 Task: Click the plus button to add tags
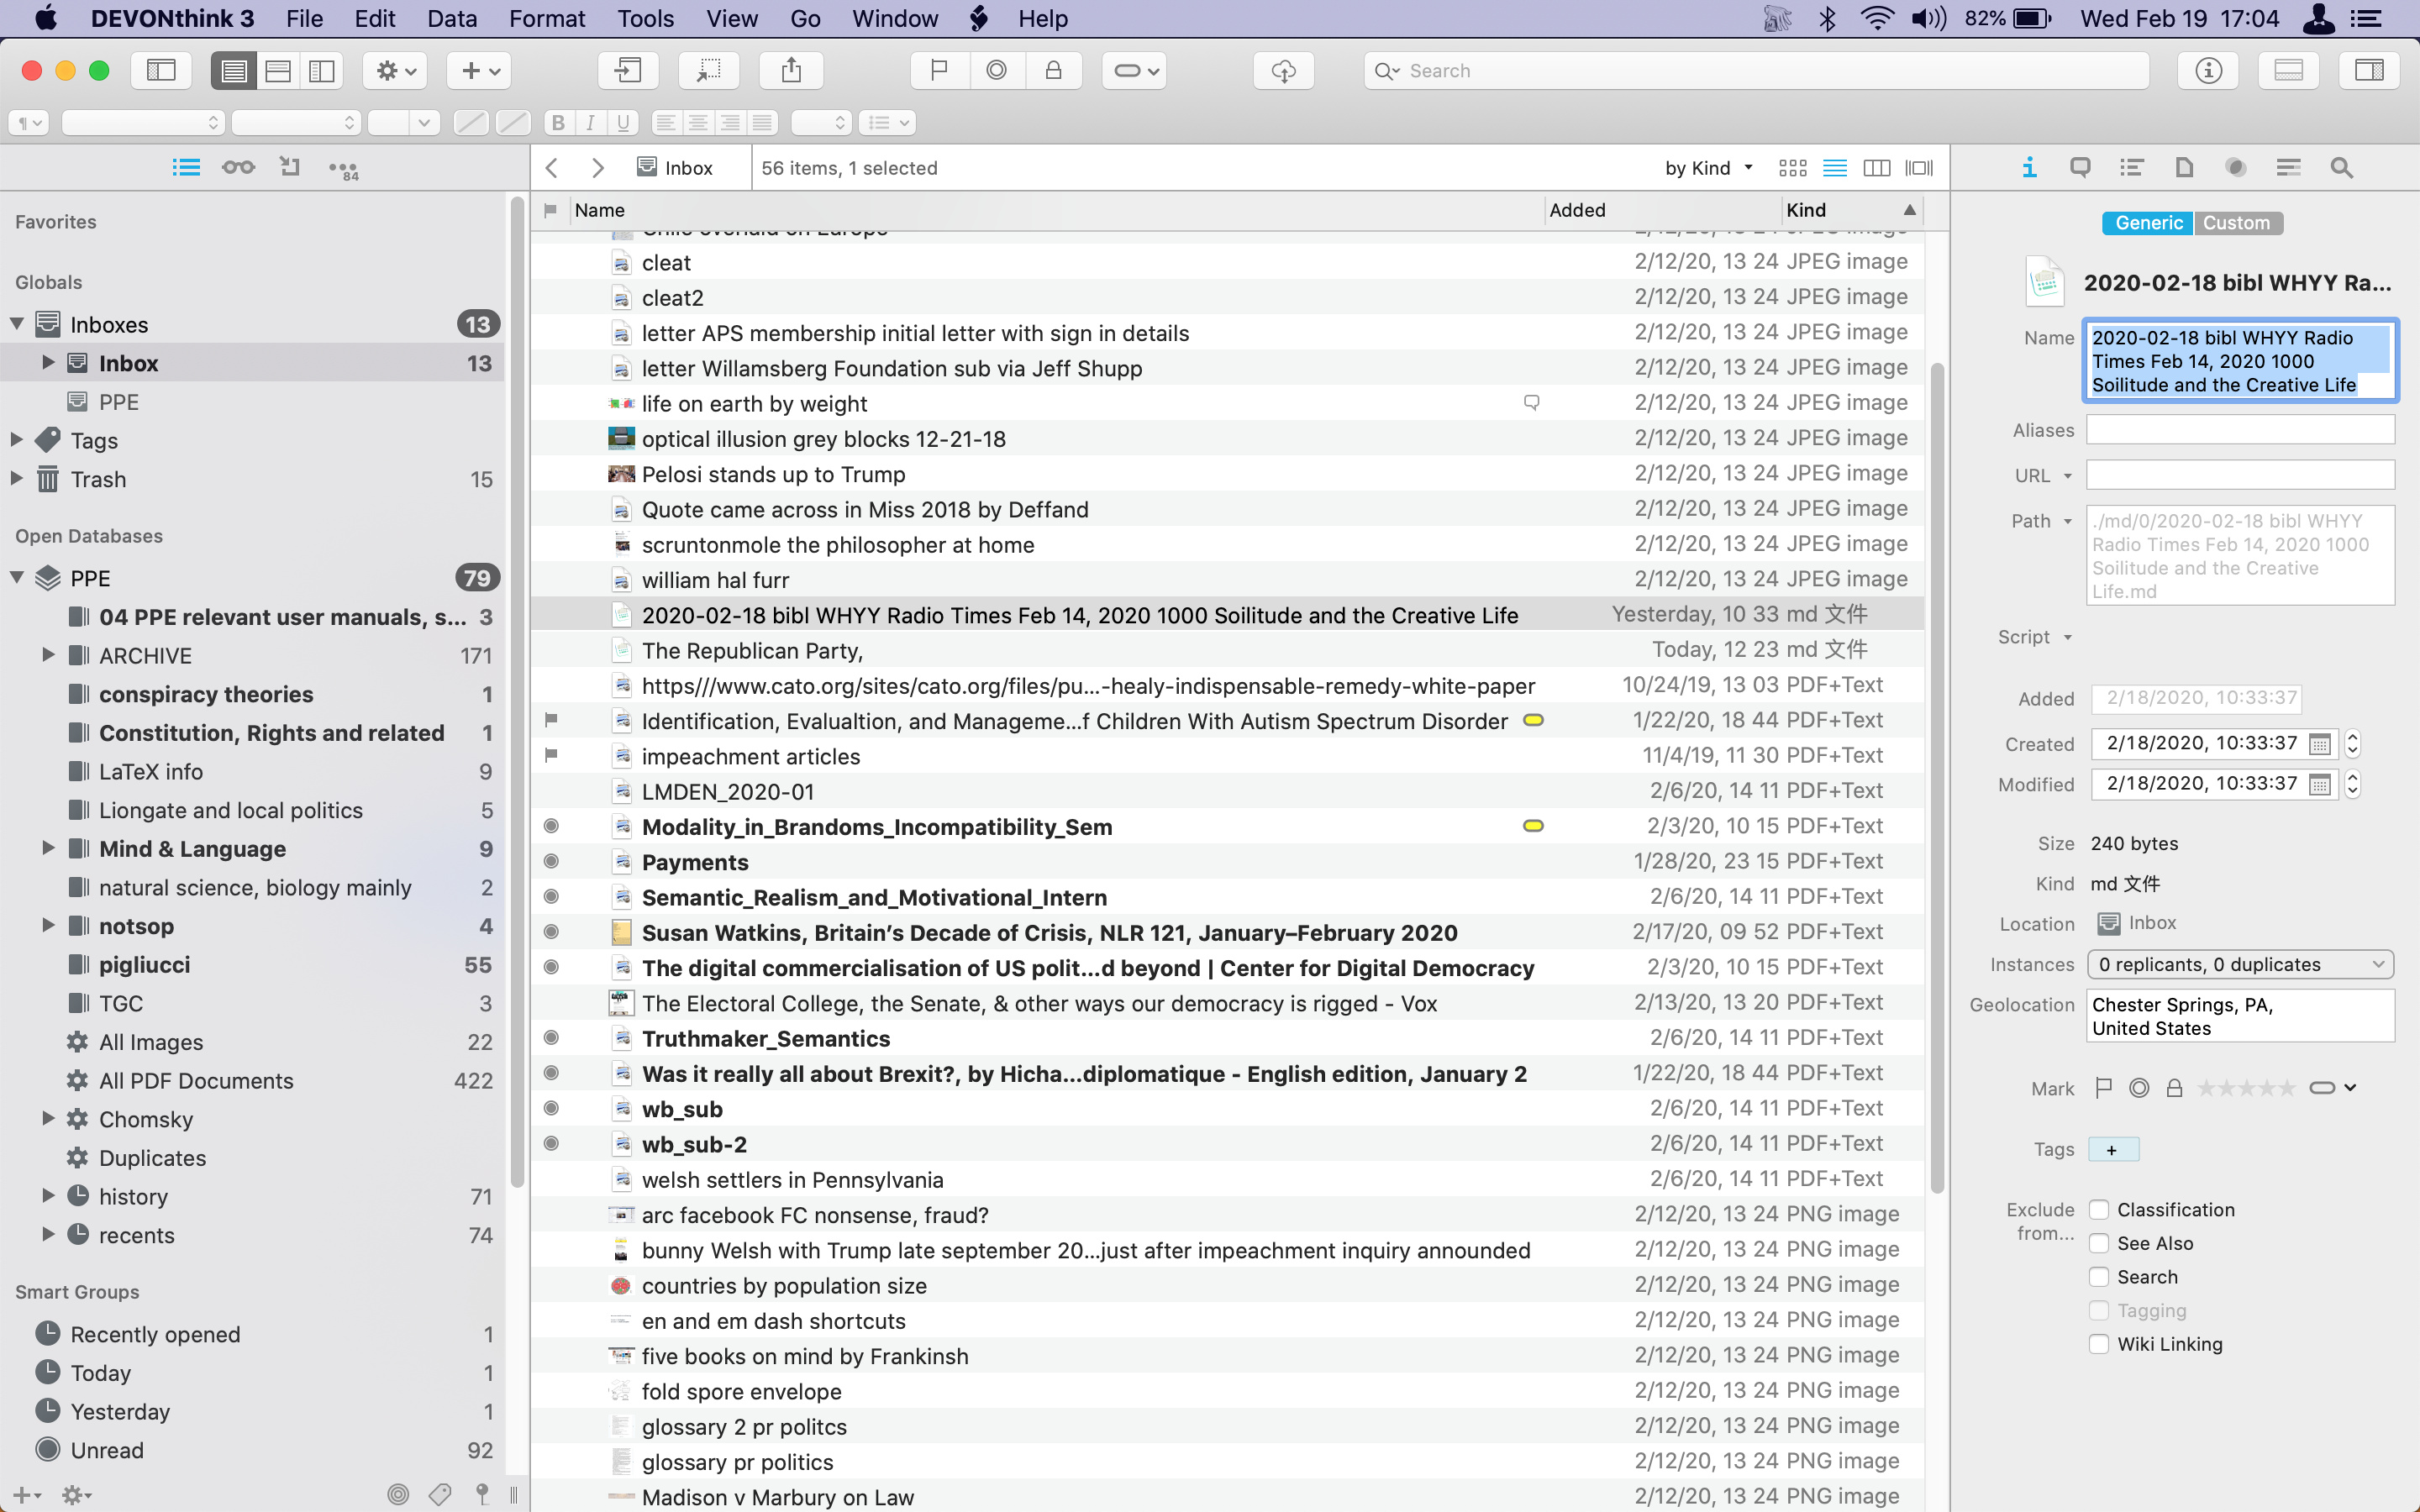[2112, 1150]
